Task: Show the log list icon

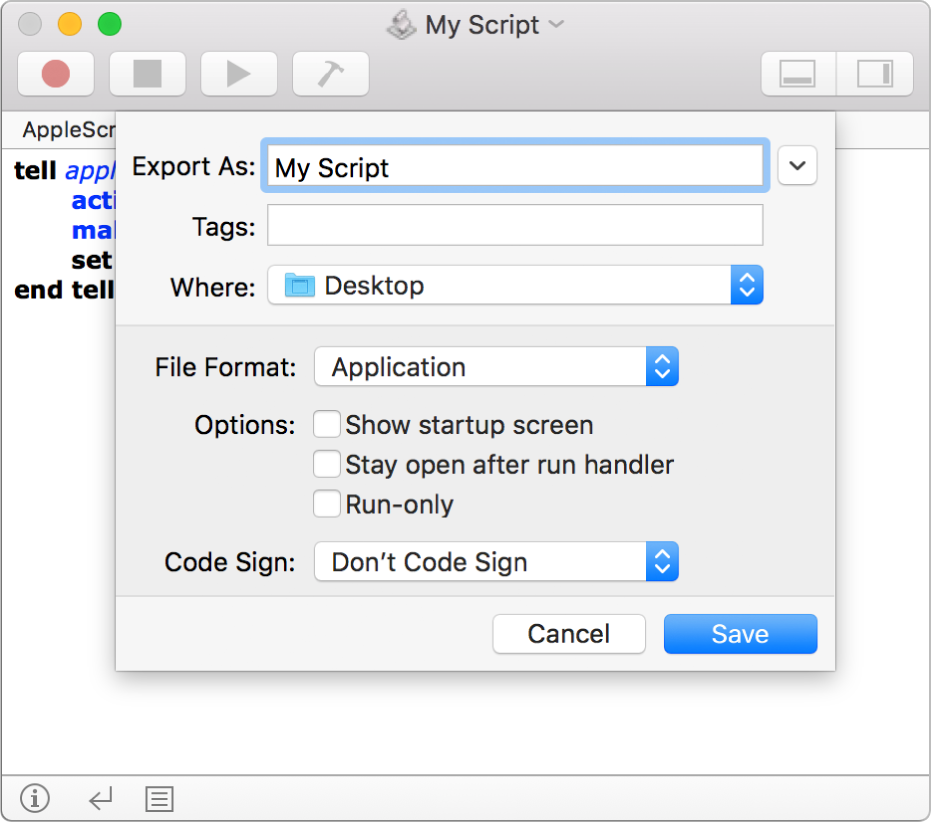Action: coord(159,798)
